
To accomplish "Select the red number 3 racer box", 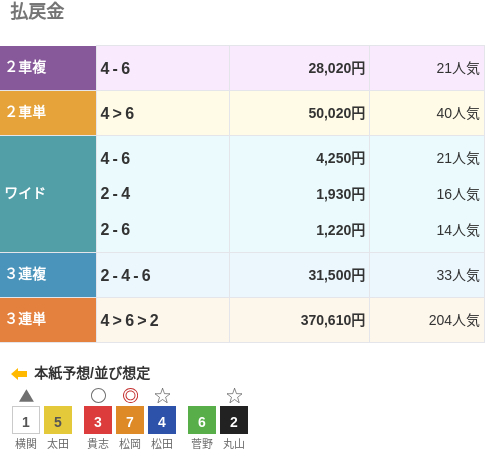I will tap(98, 420).
